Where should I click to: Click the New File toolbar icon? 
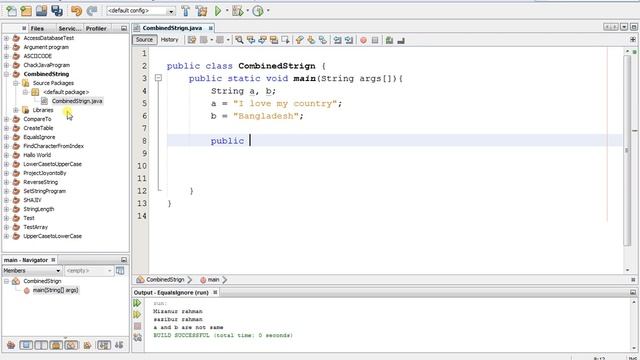click(x=11, y=11)
